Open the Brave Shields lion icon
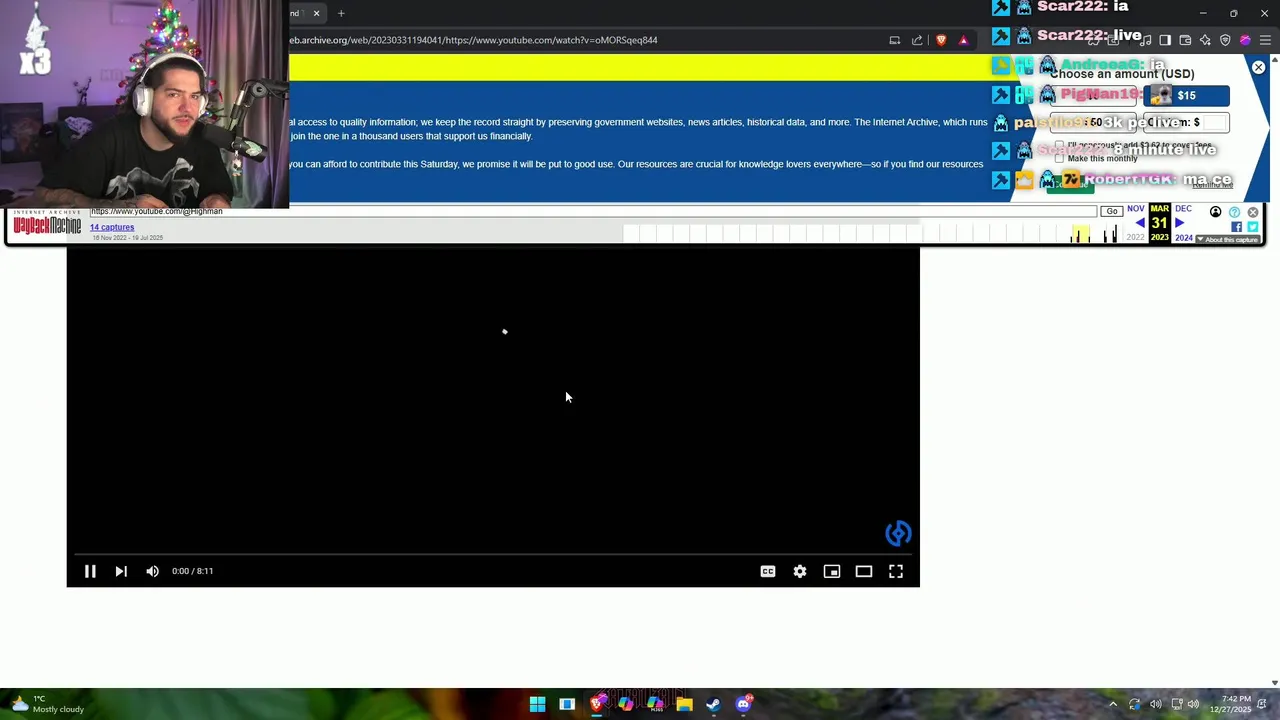Screen dimensions: 1280x720 pyautogui.click(x=941, y=40)
